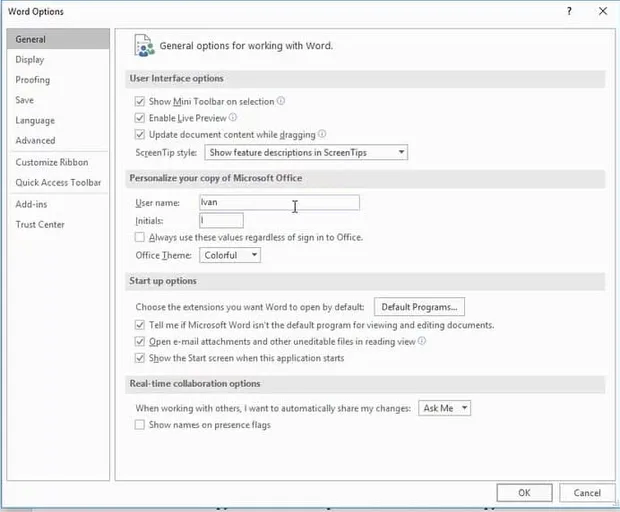Click the Help question mark icon
Viewport: 620px width, 512px height.
pyautogui.click(x=569, y=11)
